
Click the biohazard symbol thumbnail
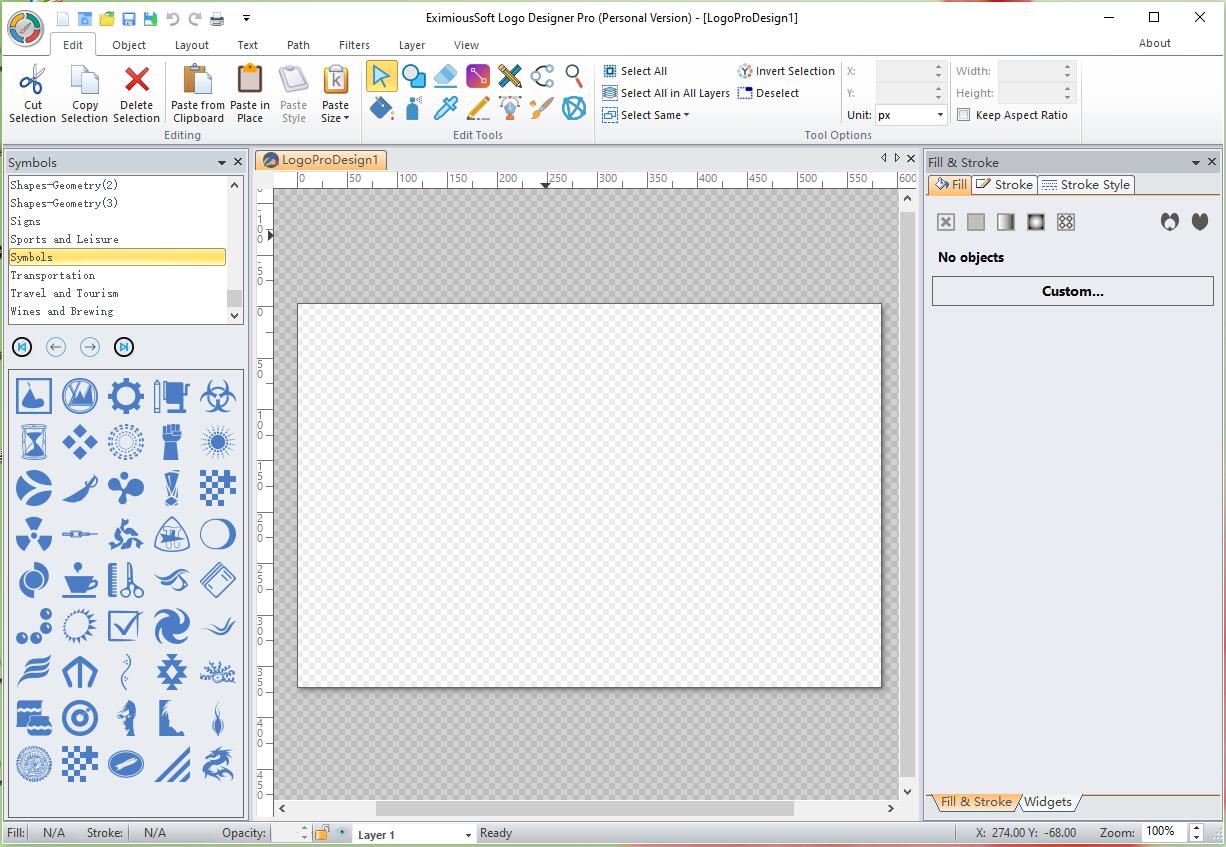tap(217, 397)
